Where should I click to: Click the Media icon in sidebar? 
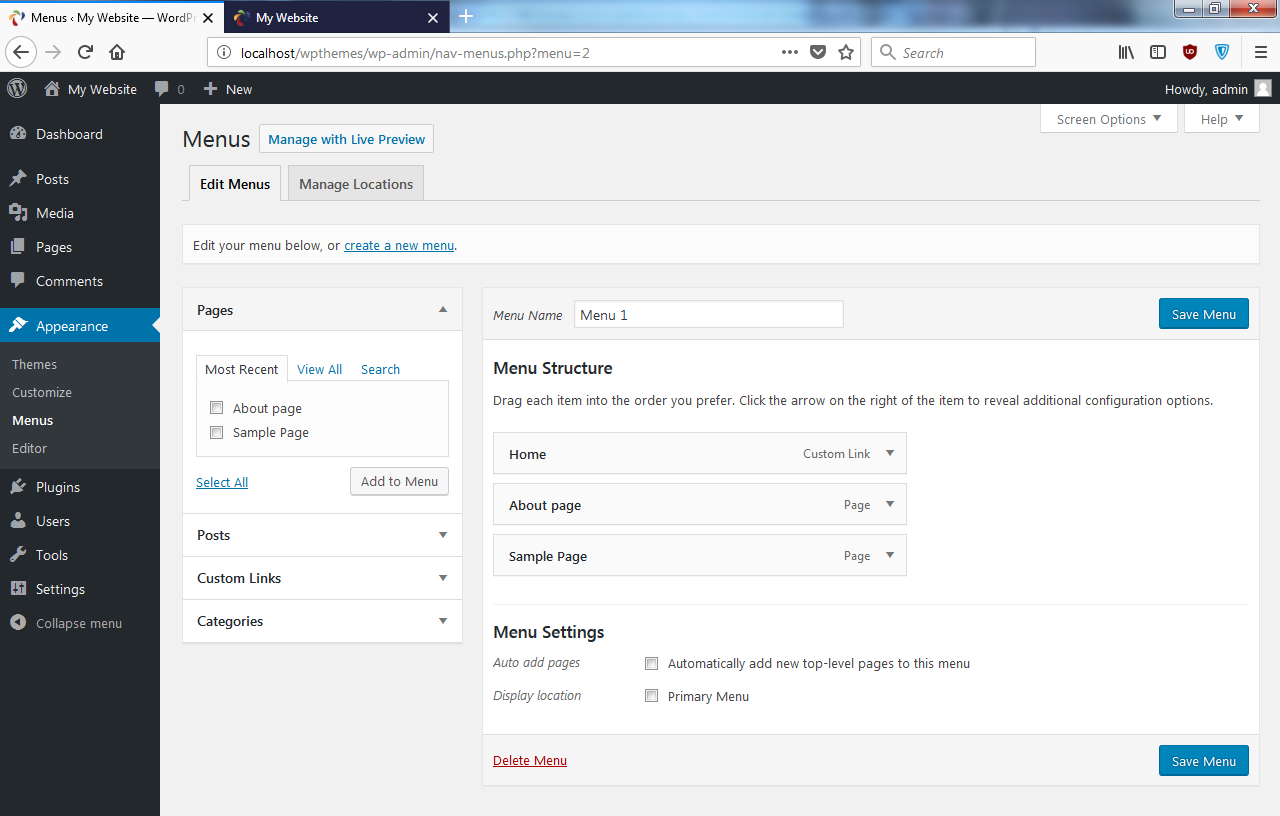pos(18,213)
